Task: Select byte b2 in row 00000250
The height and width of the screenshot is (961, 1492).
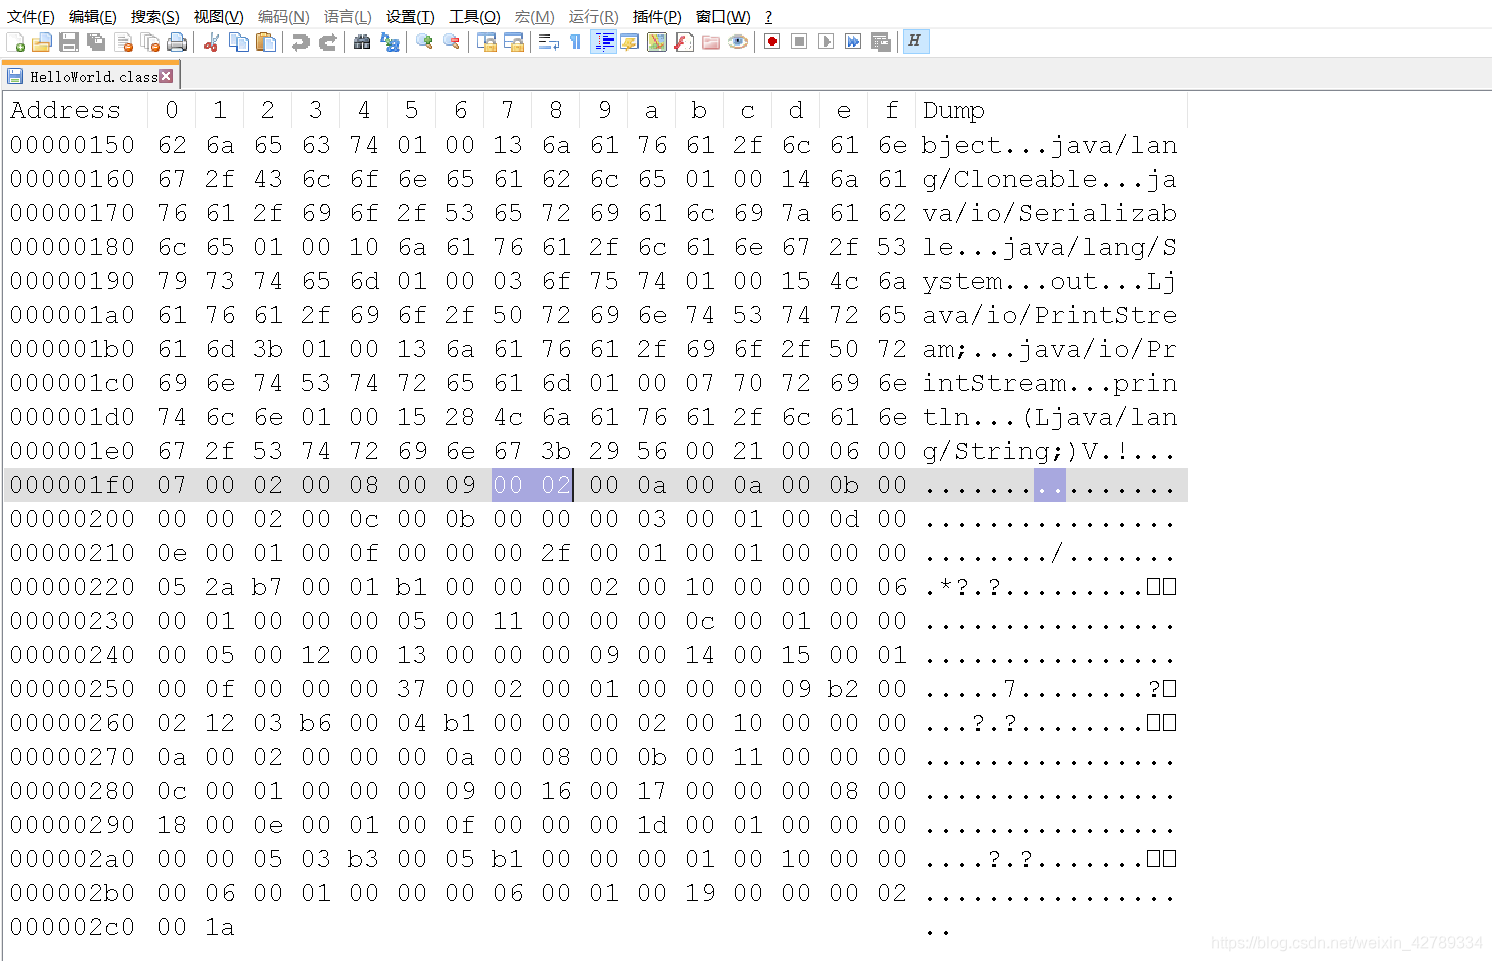Action: click(x=844, y=689)
